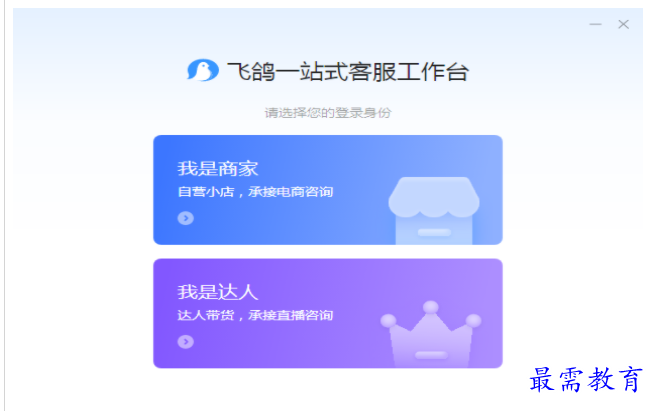Image resolution: width=651 pixels, height=411 pixels.
Task: Select the 我是达人 talent identity card
Action: tap(328, 313)
